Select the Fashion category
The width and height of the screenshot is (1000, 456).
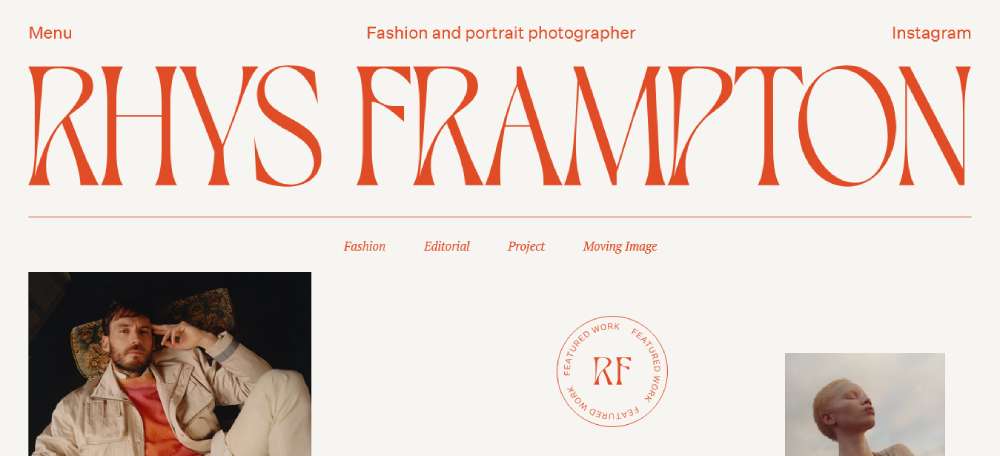(364, 246)
